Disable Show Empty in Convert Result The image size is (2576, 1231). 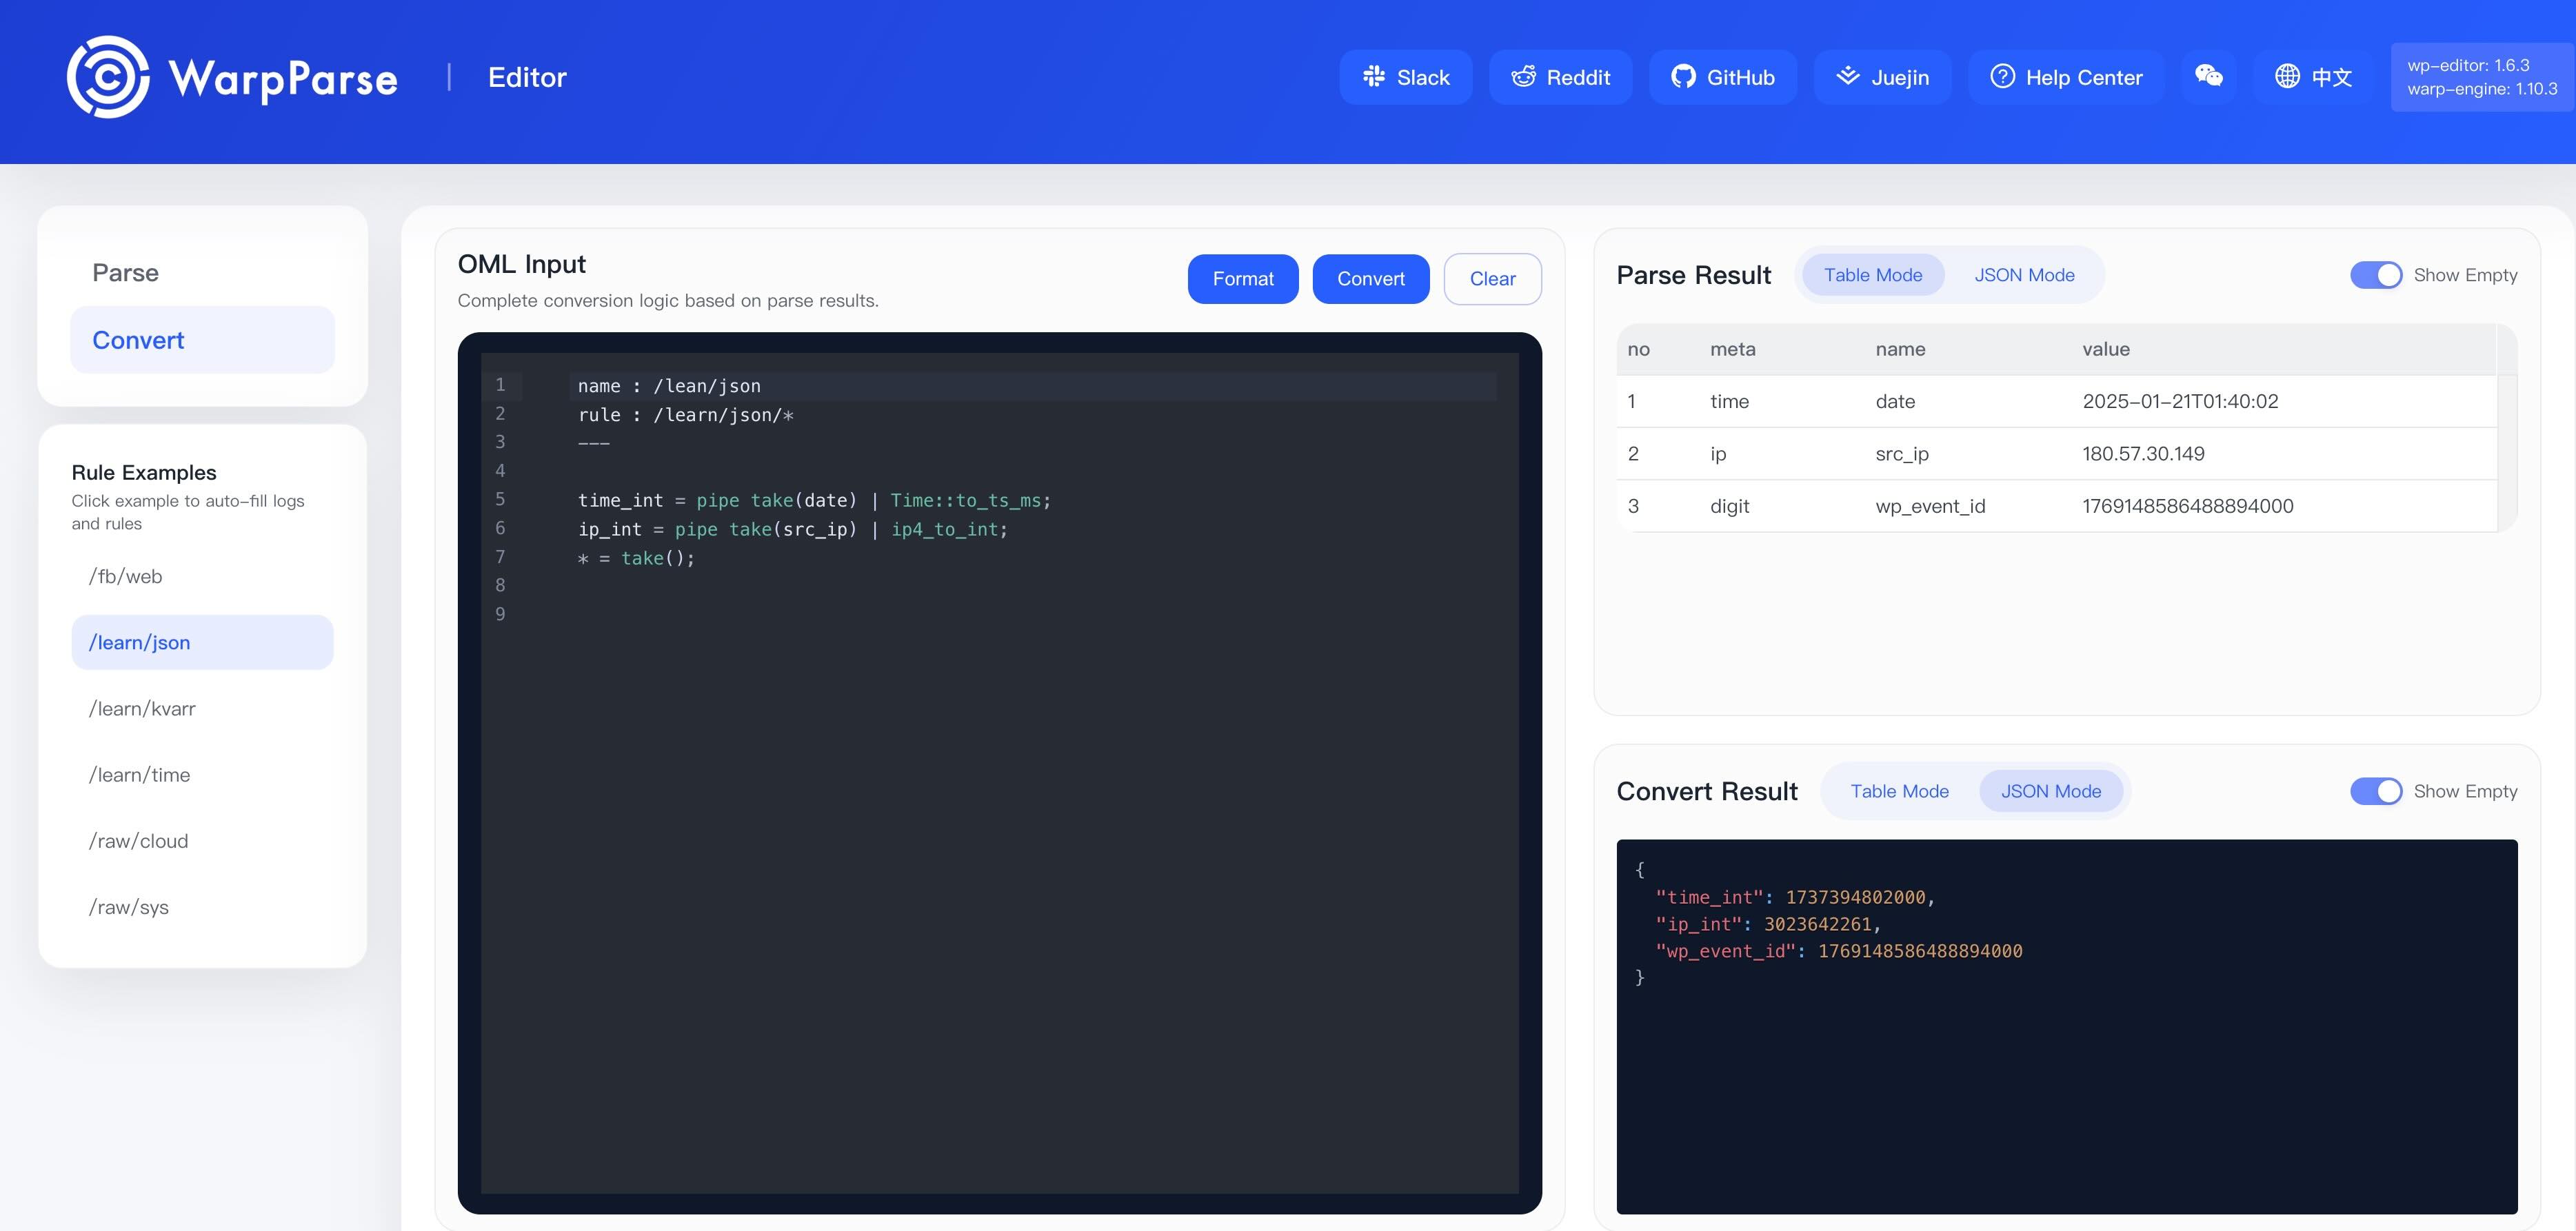(x=2376, y=791)
